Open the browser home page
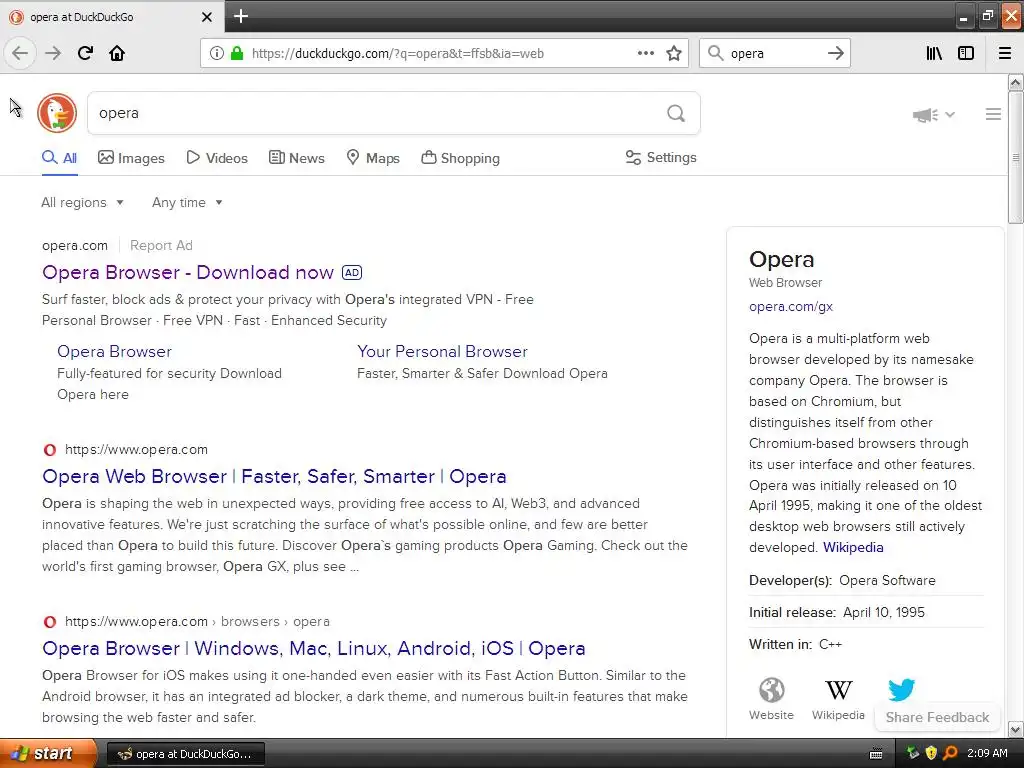The height and width of the screenshot is (768, 1024). coord(117,53)
